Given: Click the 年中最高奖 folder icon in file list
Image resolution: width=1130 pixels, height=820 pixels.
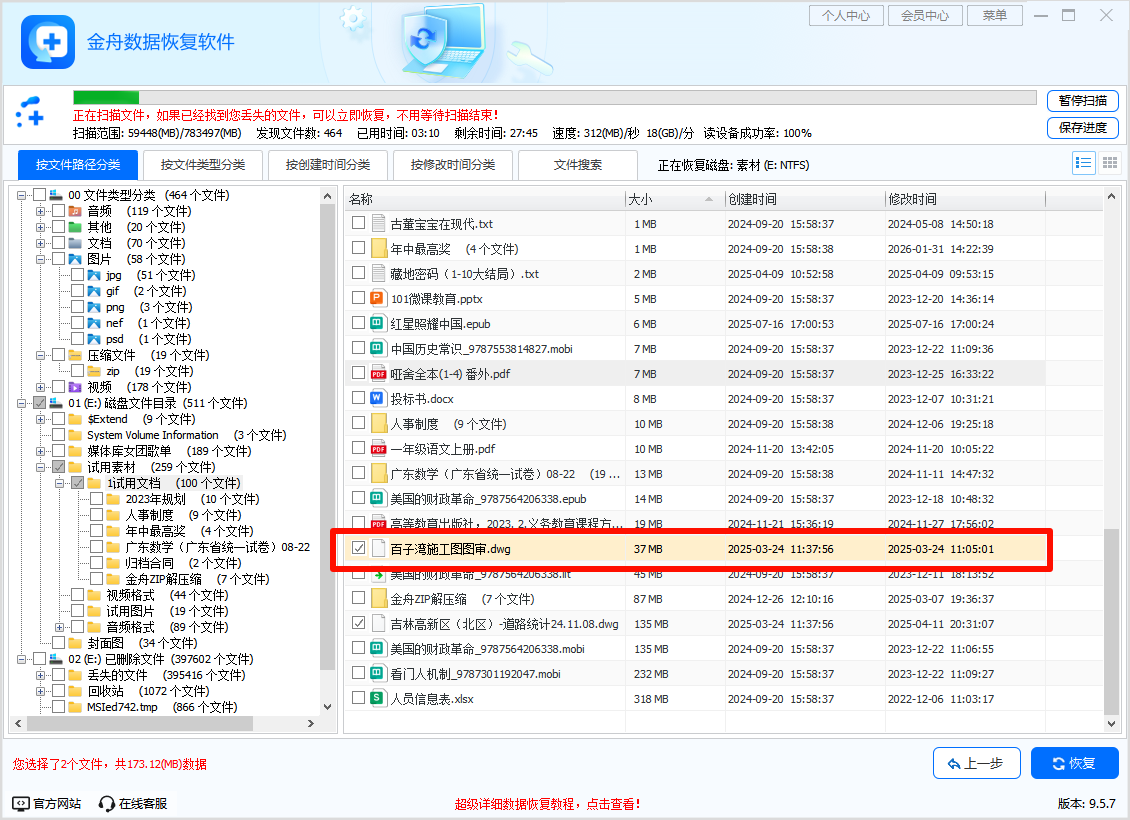Looking at the screenshot, I should click(x=379, y=249).
